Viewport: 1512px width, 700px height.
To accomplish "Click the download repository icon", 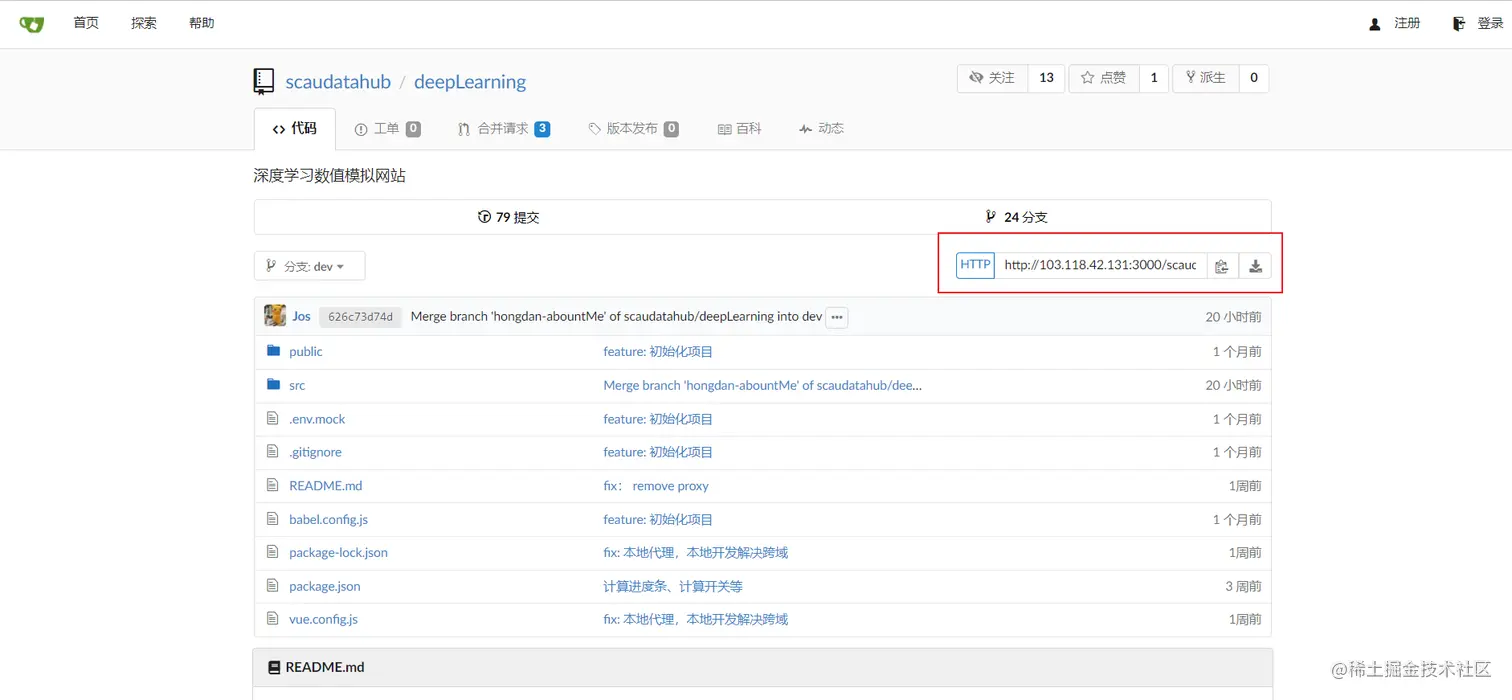I will pos(1255,265).
